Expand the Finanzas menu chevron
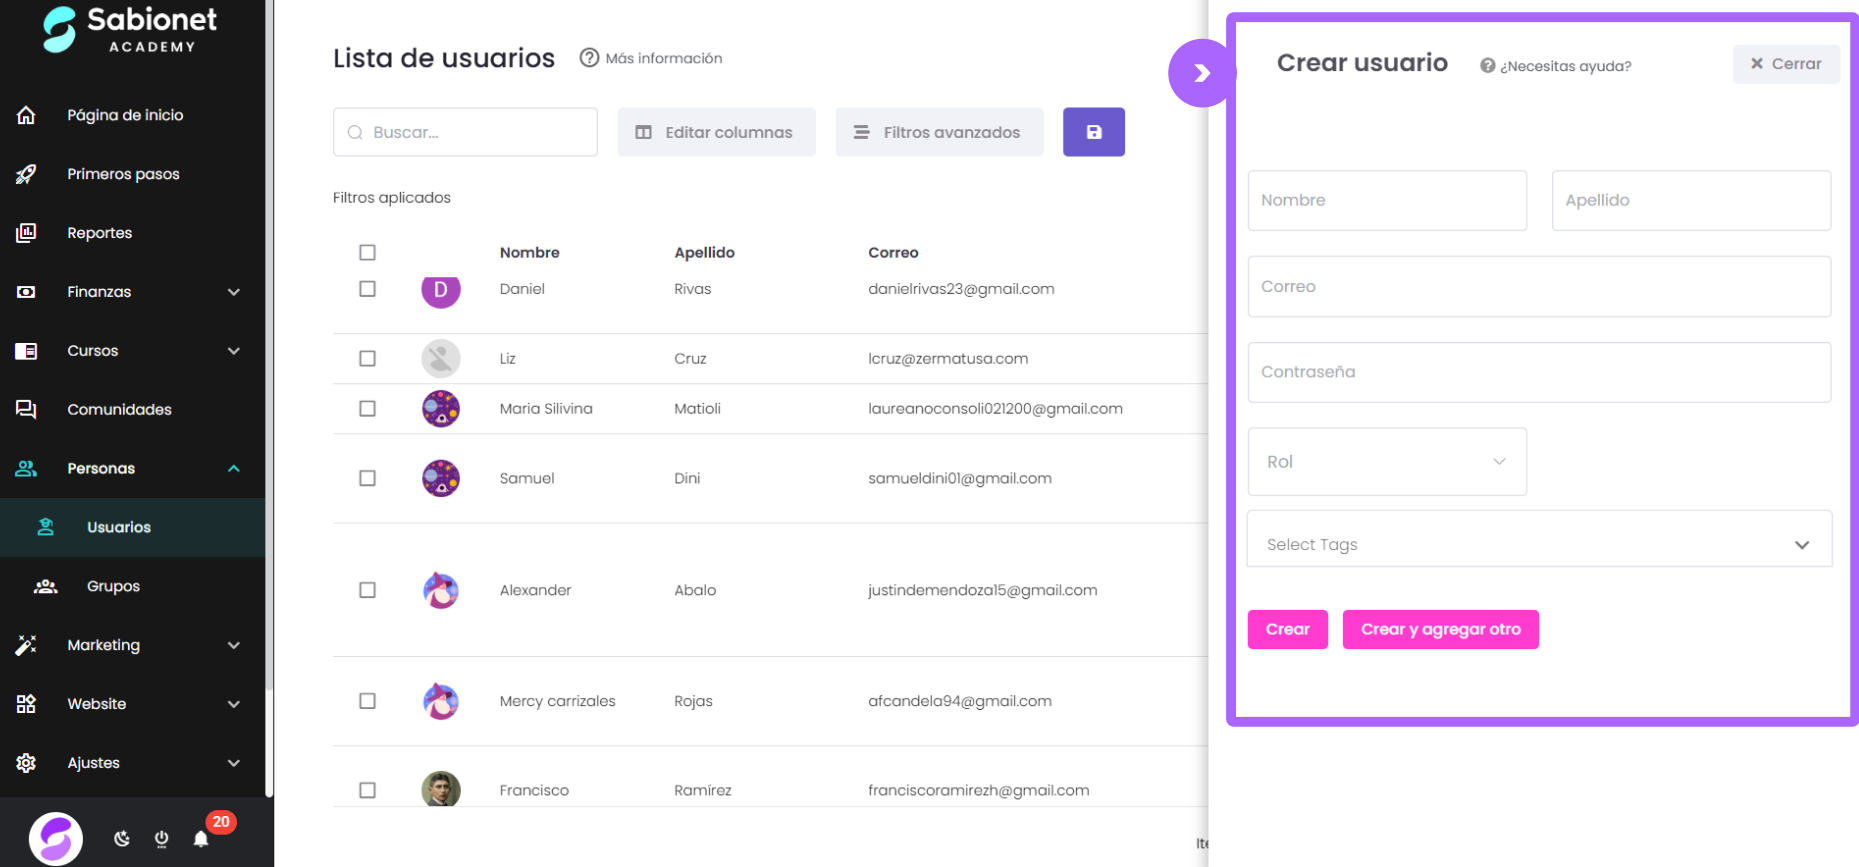Image resolution: width=1859 pixels, height=867 pixels. click(234, 292)
